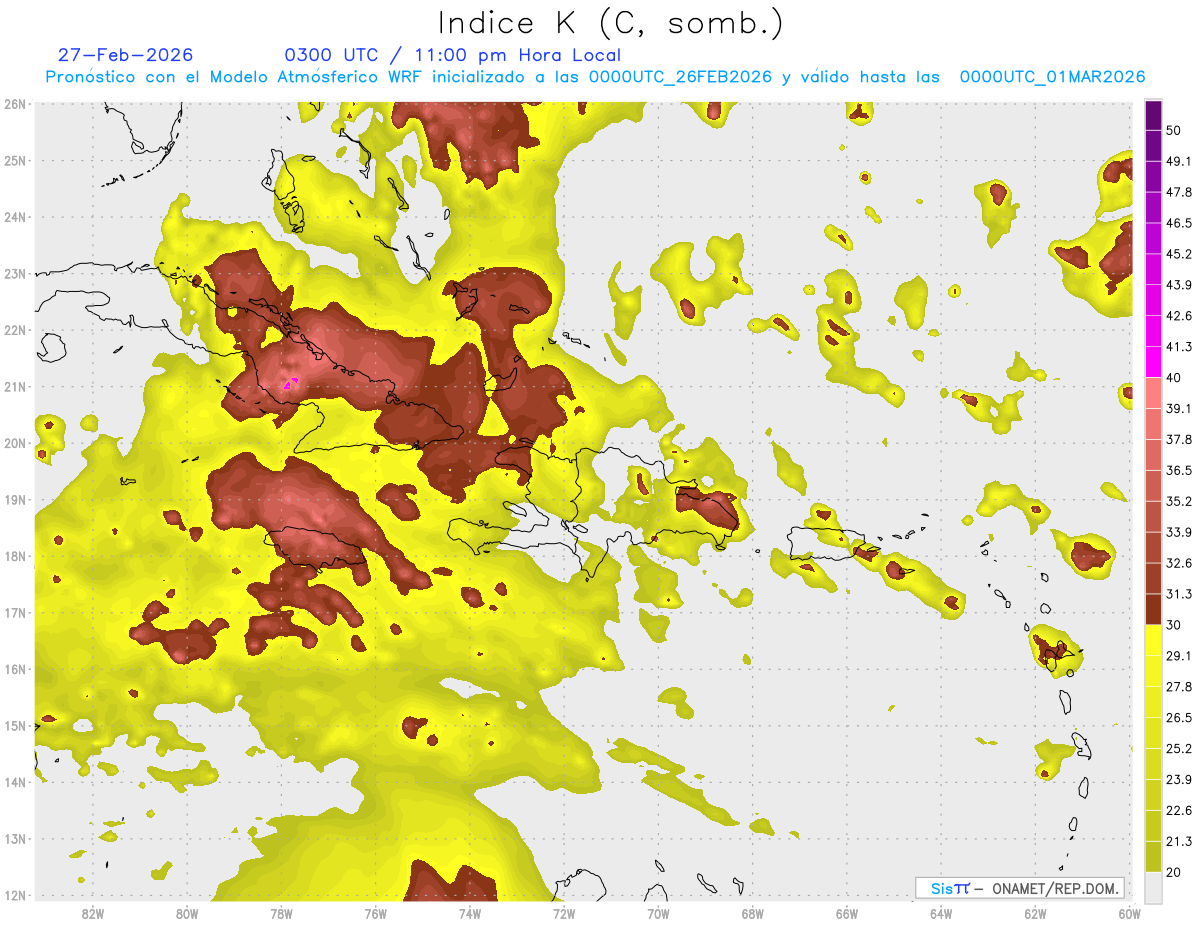Viewport: 1200px width, 927px height.
Task: Click the colorbar value '26.5'
Action: tap(1180, 717)
